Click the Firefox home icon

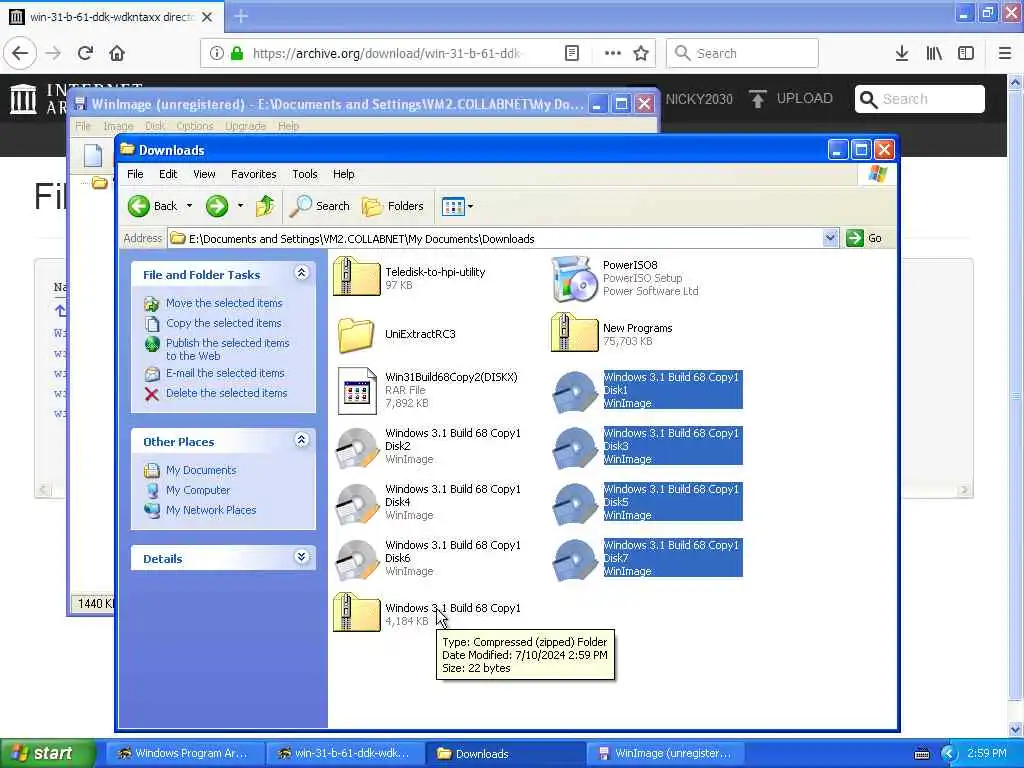(117, 53)
